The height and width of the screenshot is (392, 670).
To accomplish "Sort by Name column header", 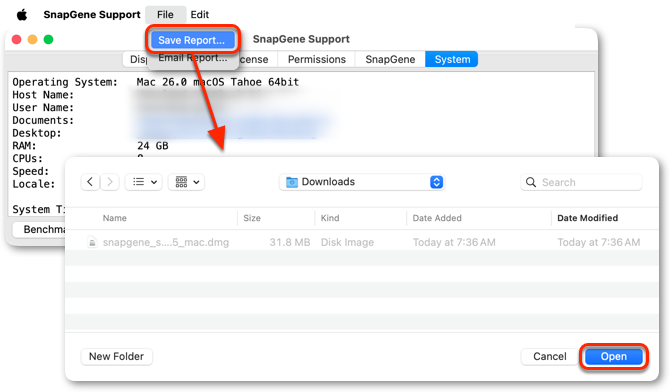I will pos(115,218).
